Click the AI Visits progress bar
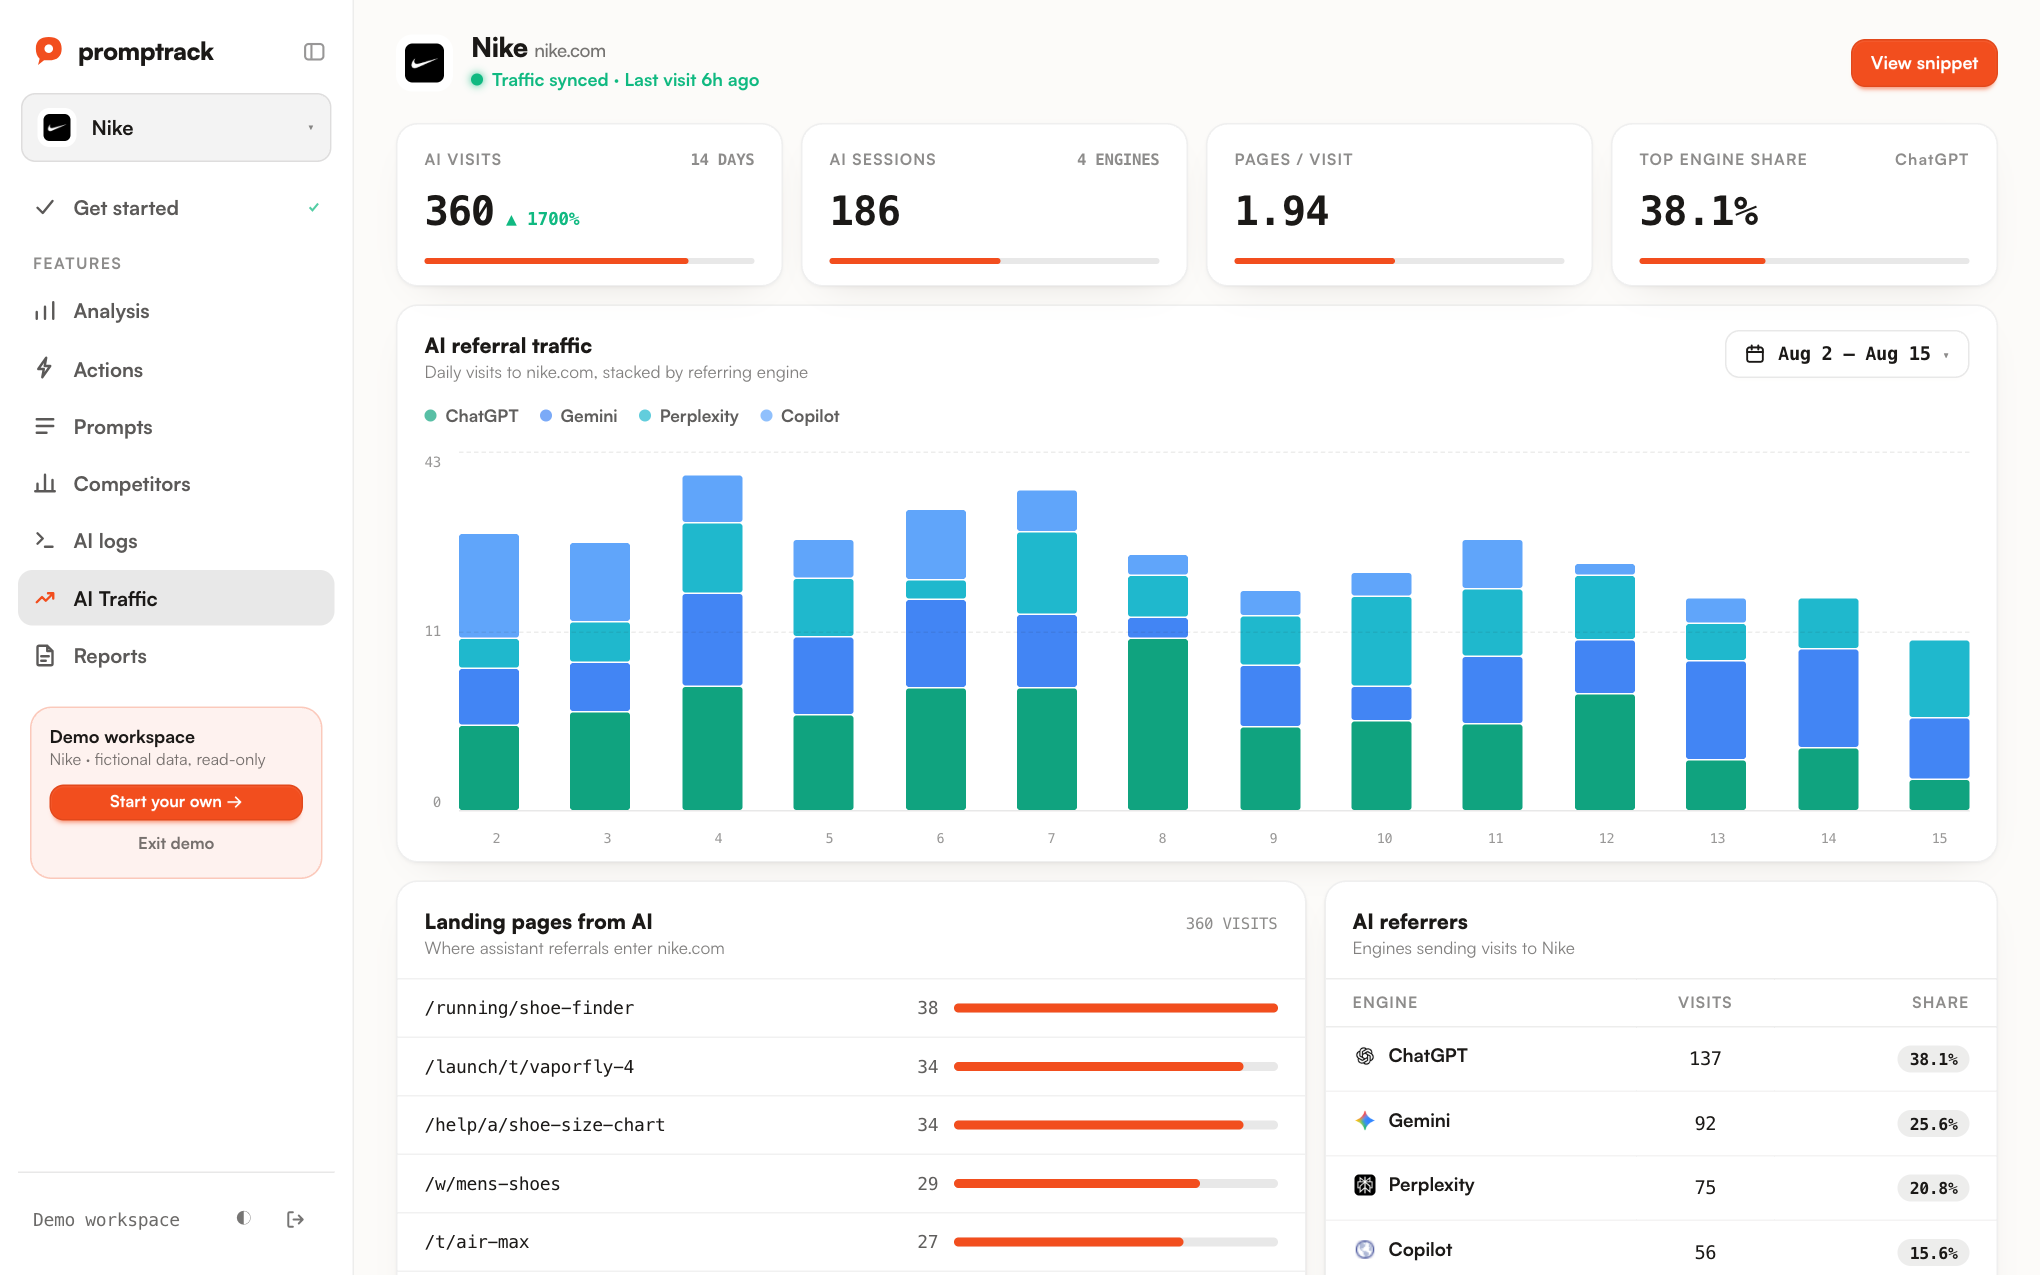Screen dimensions: 2040x1275 pyautogui.click(x=589, y=261)
